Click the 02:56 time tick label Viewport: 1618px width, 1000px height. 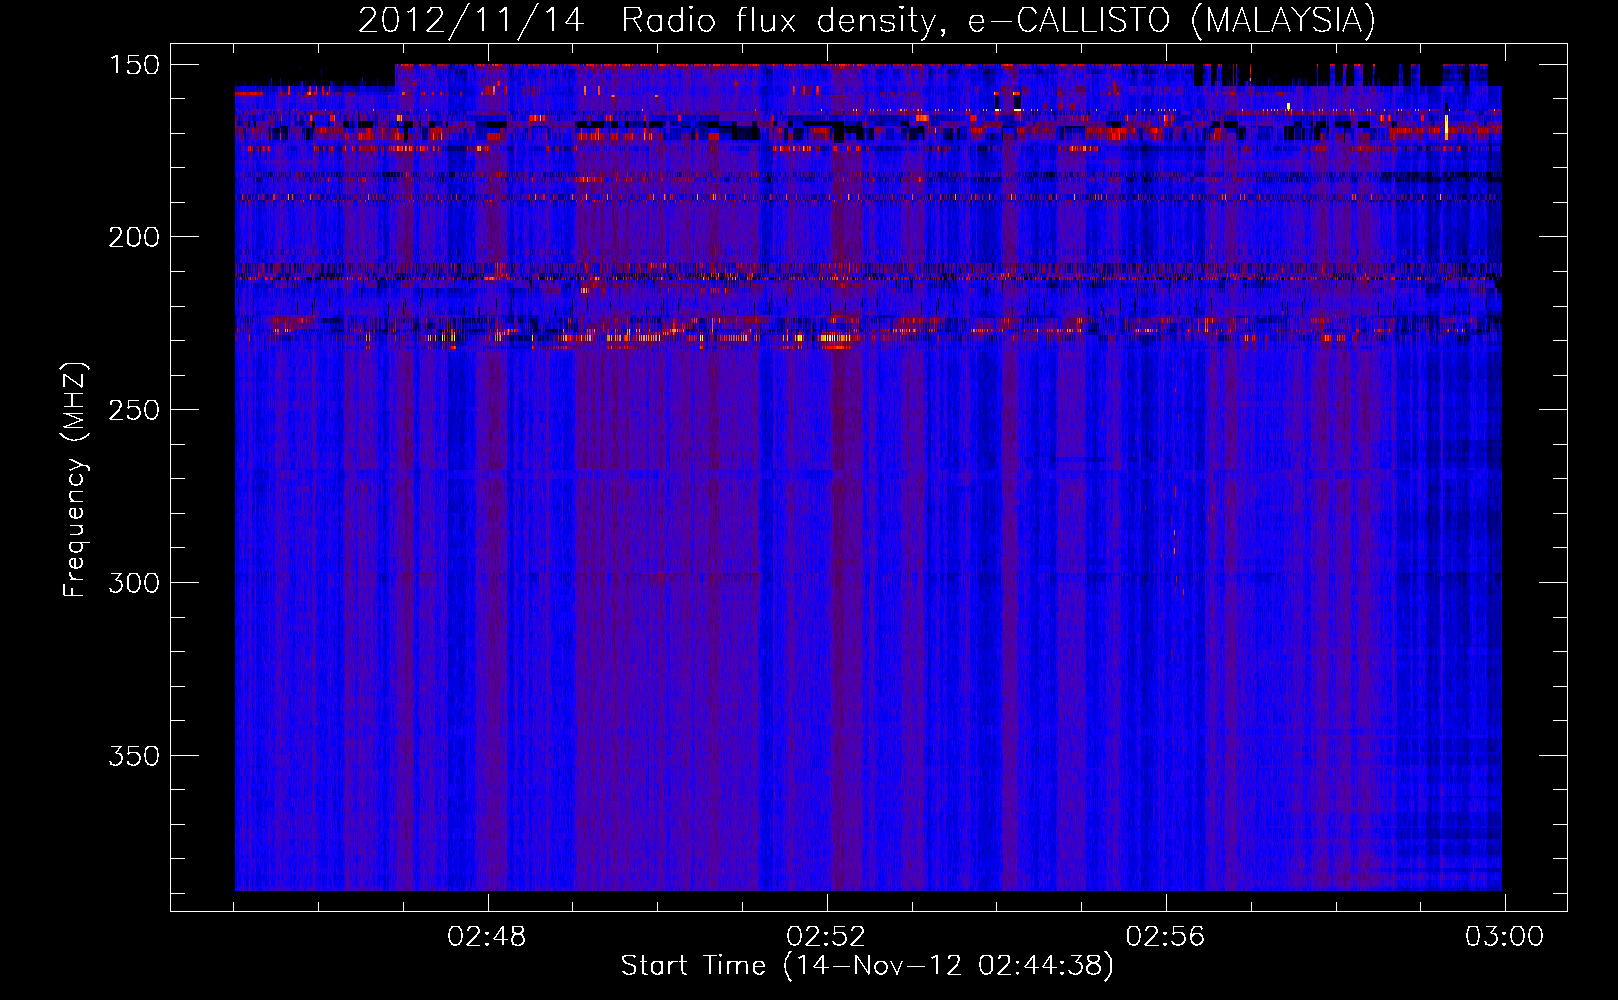click(1165, 937)
